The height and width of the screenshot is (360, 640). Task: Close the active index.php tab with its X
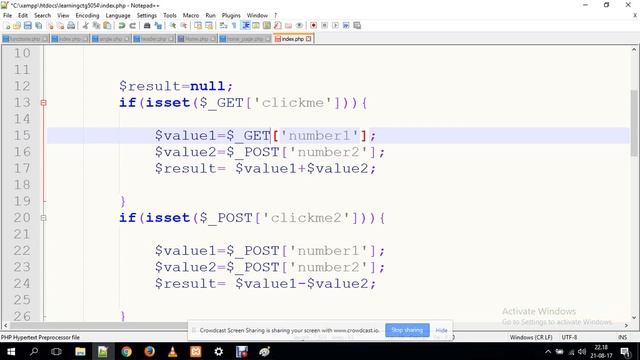tap(309, 39)
